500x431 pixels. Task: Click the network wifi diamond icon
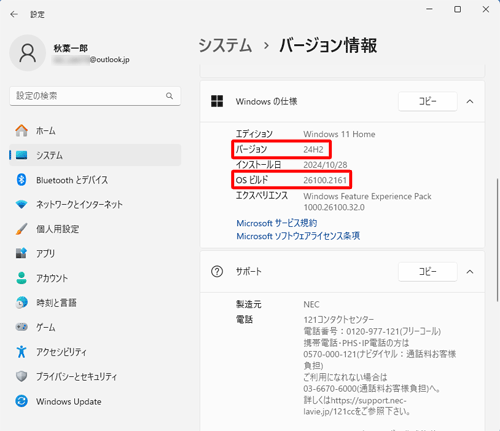coord(22,204)
